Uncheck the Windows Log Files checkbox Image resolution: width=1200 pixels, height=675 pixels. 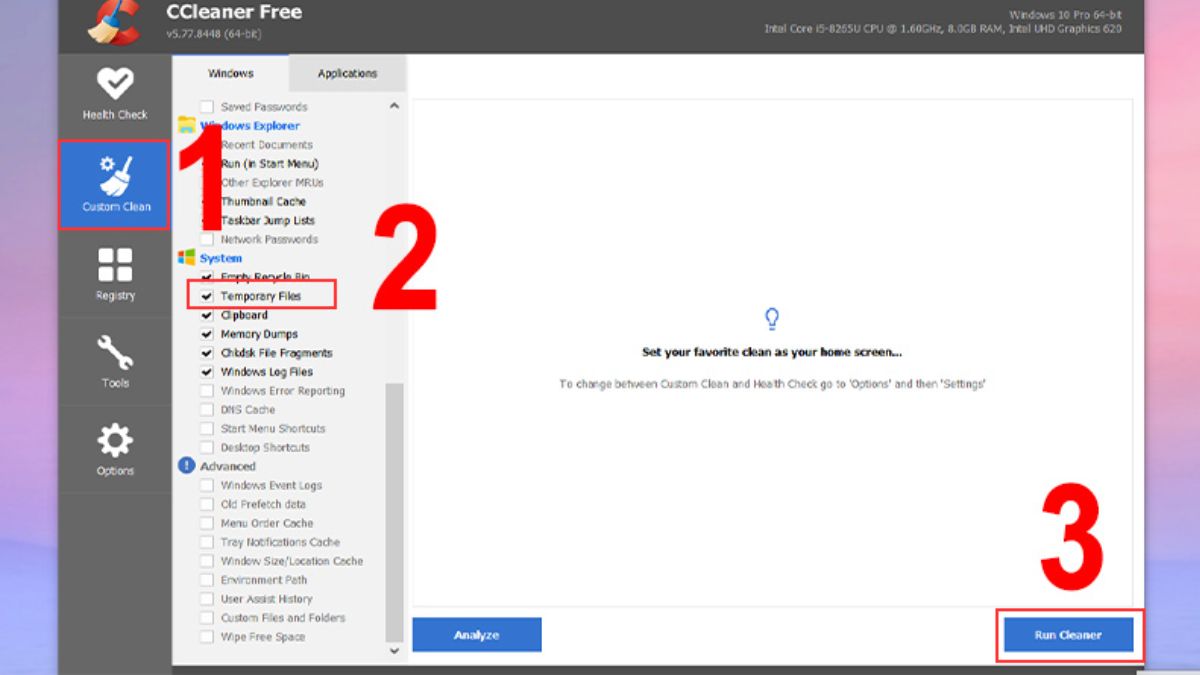click(x=207, y=372)
